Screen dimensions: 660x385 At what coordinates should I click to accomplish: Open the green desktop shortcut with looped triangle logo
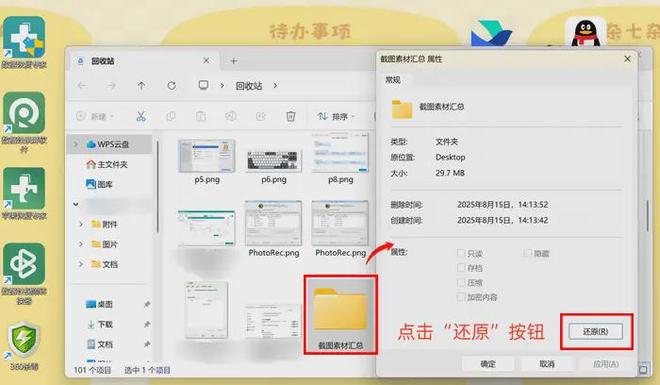(x=24, y=264)
